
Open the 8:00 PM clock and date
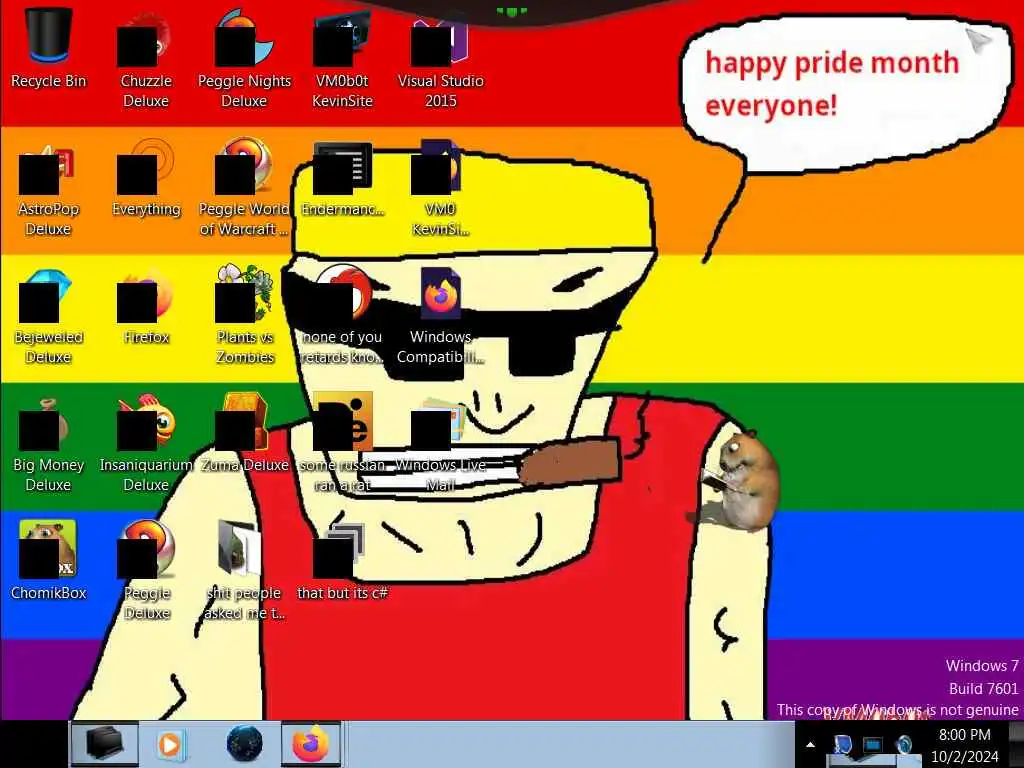click(x=965, y=745)
